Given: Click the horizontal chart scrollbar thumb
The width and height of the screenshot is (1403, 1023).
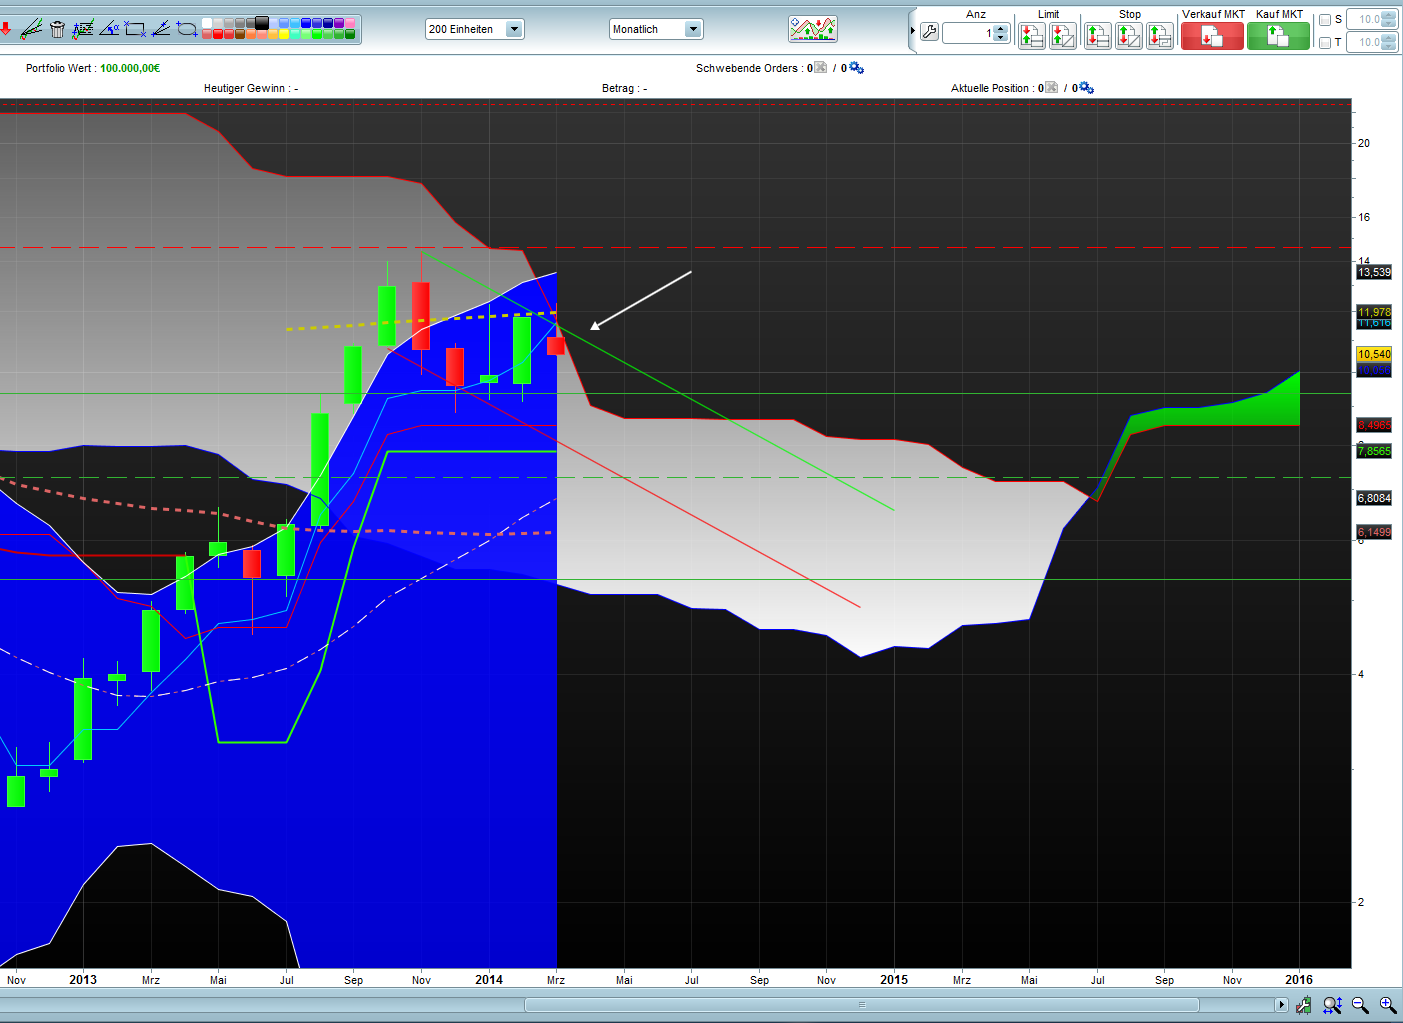Looking at the screenshot, I should 861,1005.
